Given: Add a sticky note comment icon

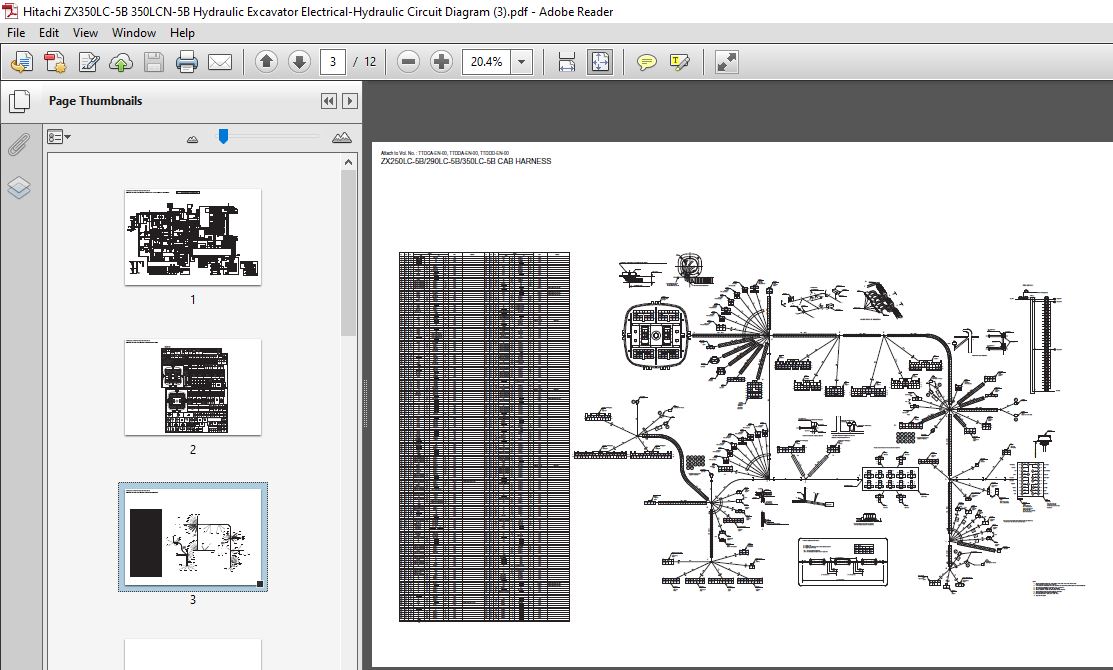Looking at the screenshot, I should click(x=646, y=62).
